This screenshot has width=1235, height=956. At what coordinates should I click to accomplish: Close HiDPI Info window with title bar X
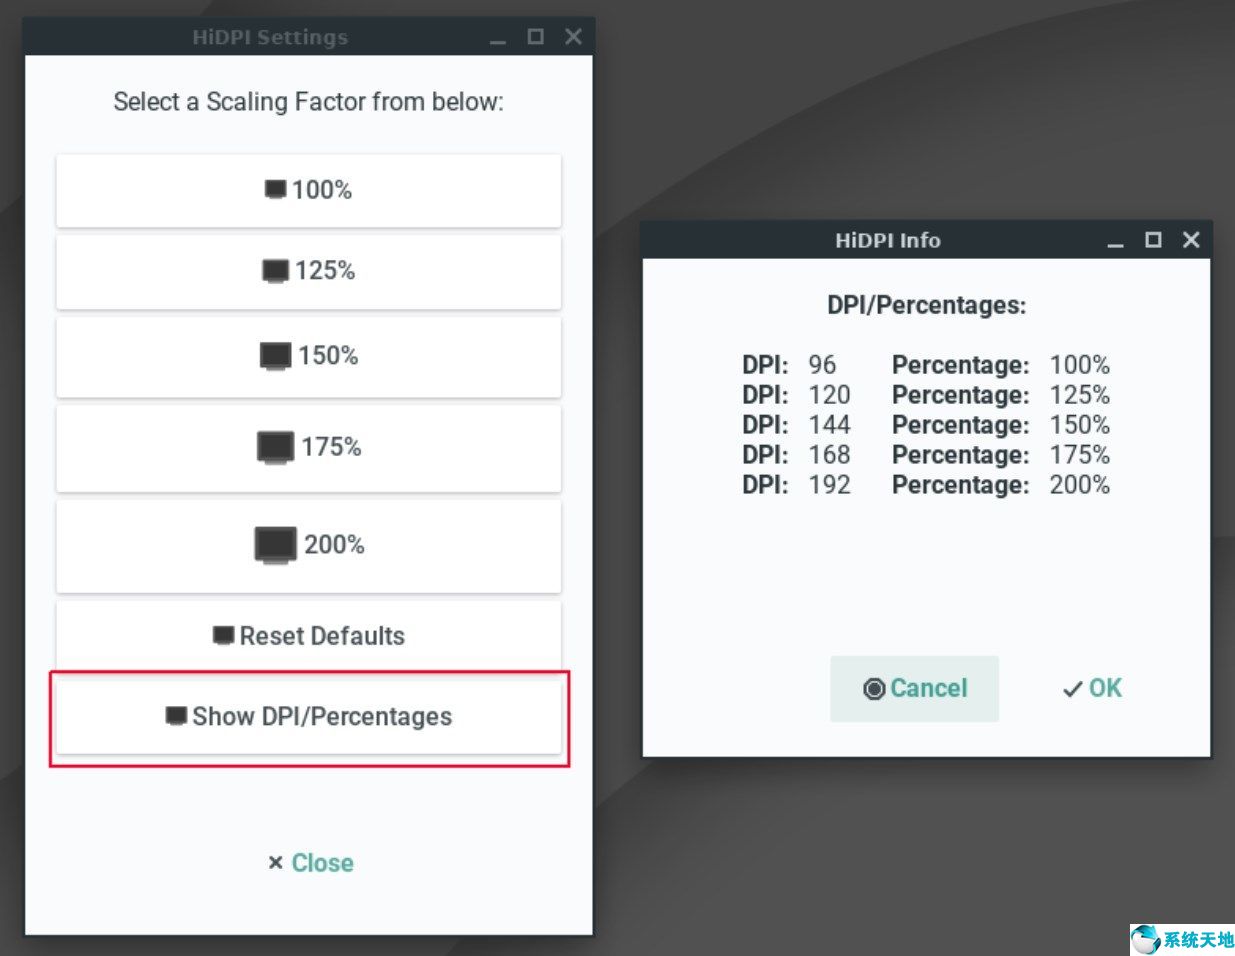click(x=1190, y=240)
